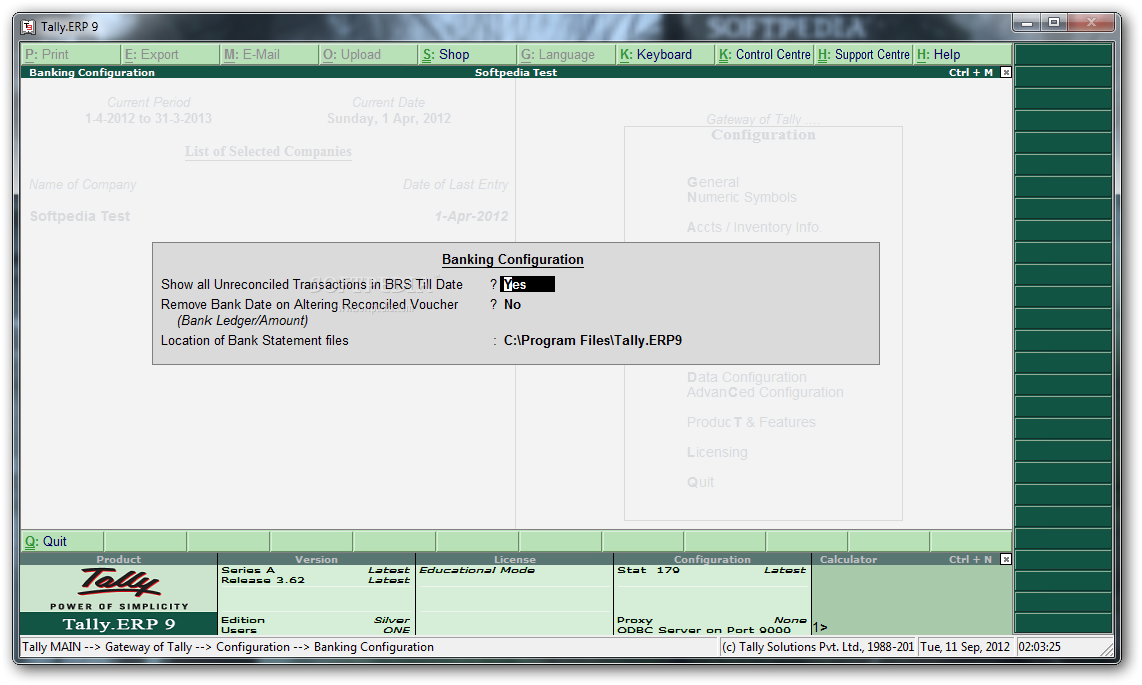1142x685 pixels.
Task: Open K: Keyboard option
Action: click(x=666, y=55)
